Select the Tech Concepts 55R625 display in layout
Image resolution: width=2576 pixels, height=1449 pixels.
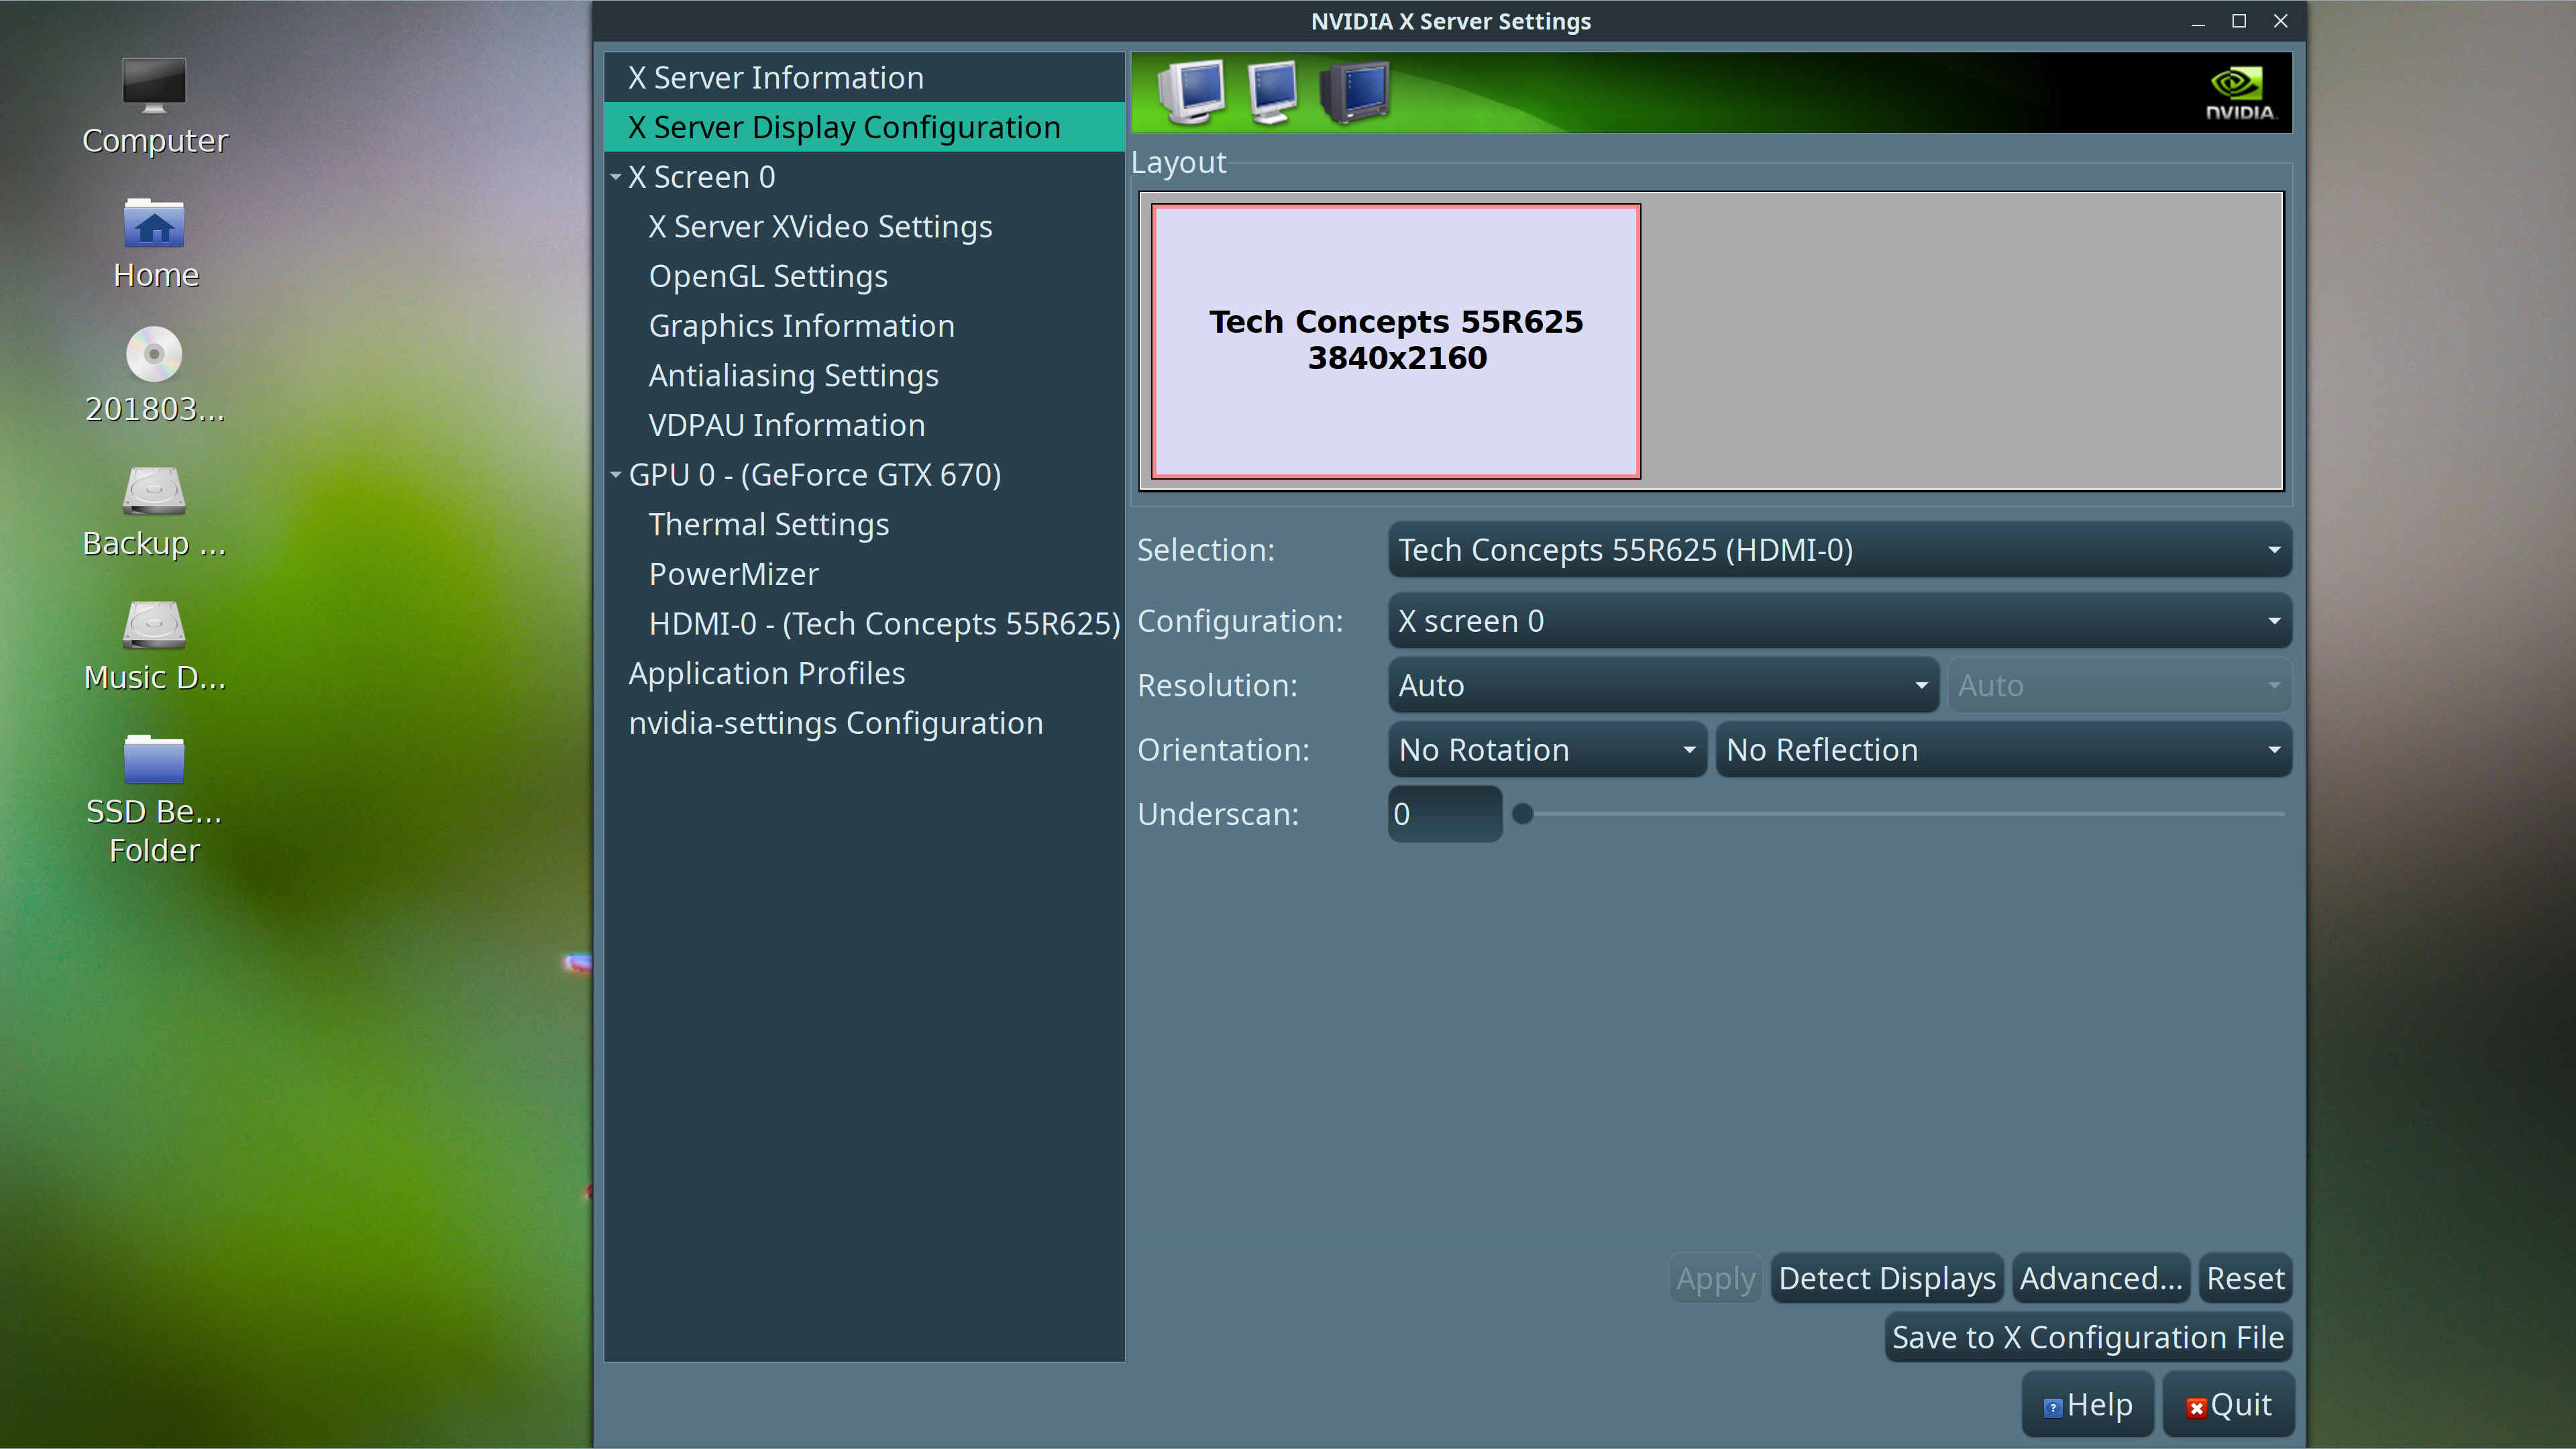[x=1396, y=341]
